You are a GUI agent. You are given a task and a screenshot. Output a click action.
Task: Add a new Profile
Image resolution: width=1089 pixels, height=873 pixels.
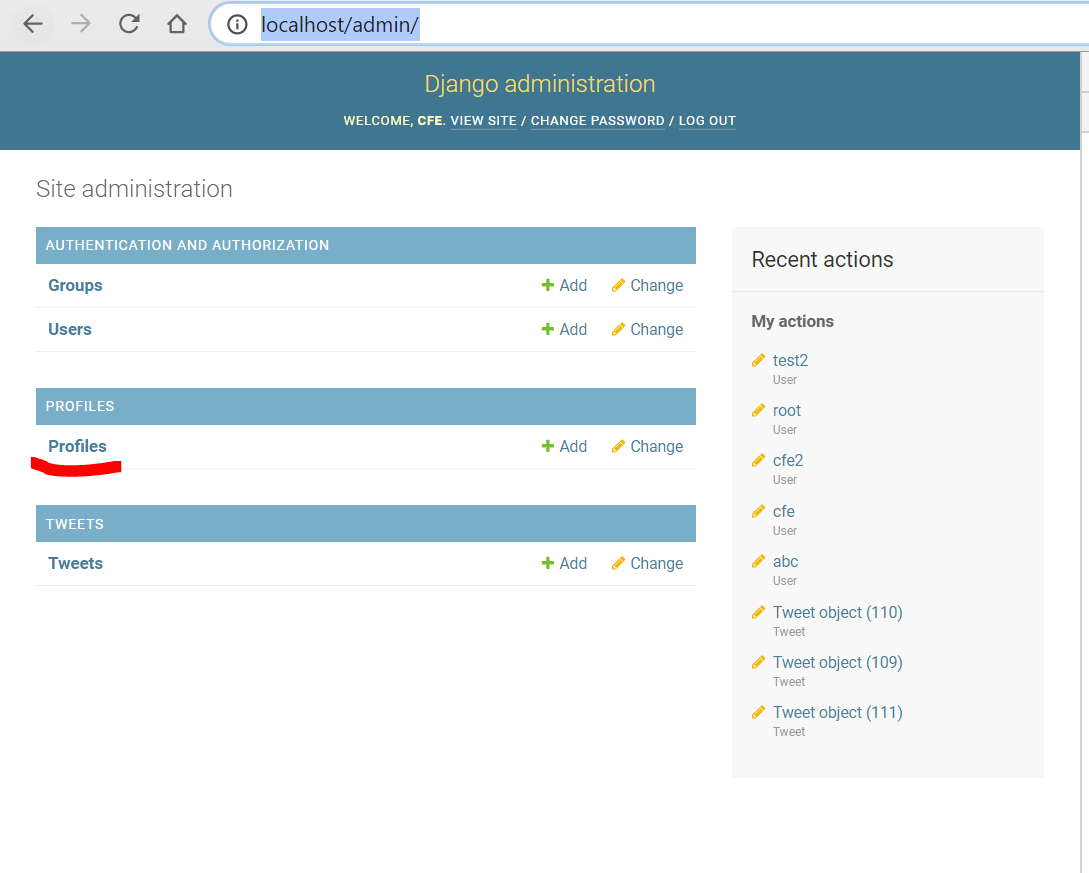tap(564, 447)
